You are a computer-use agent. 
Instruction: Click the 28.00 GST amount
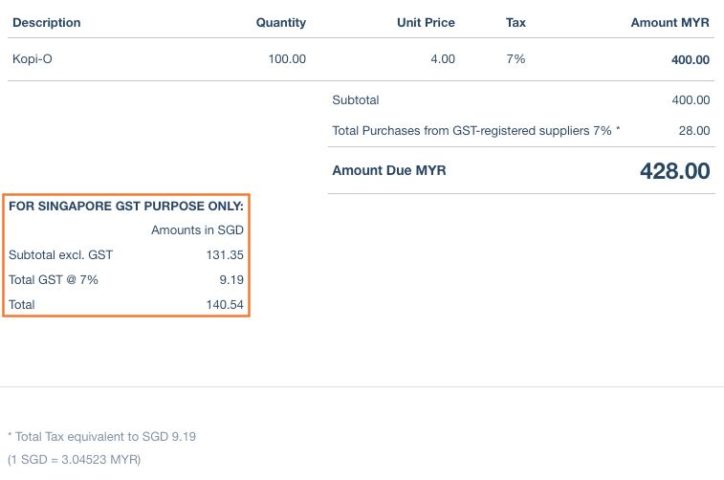(x=694, y=130)
